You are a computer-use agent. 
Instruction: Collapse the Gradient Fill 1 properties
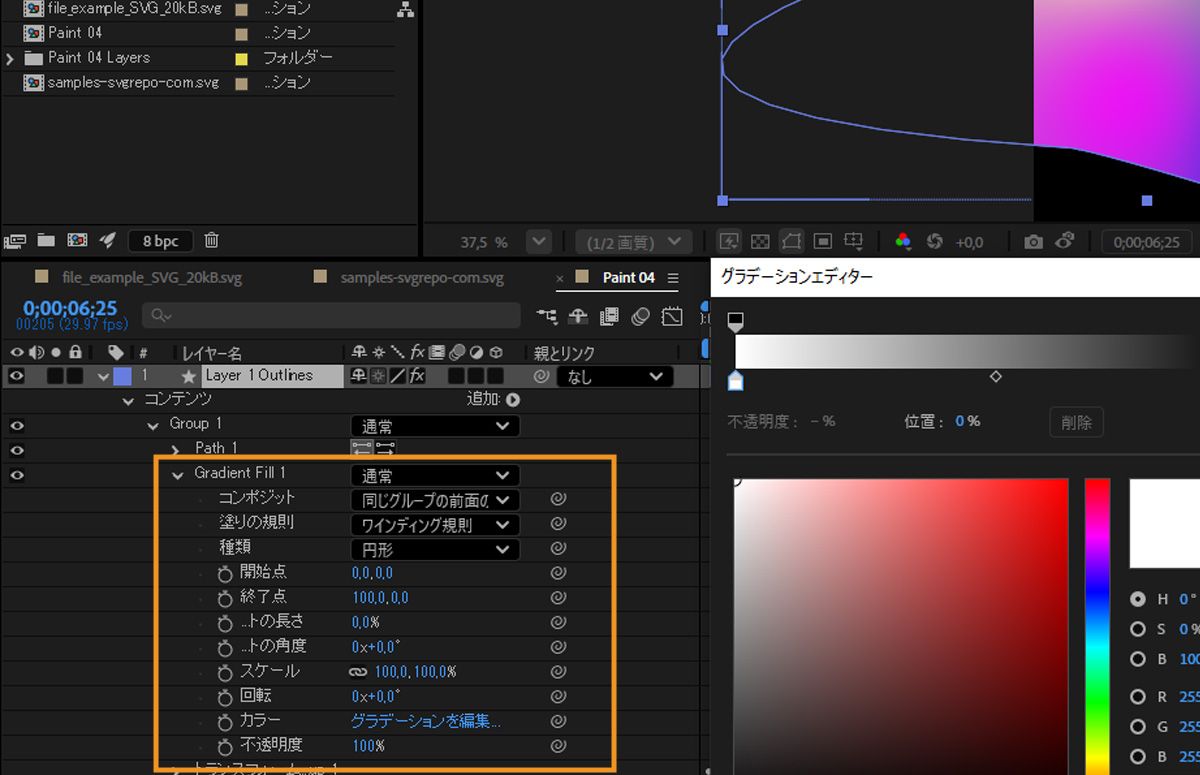pos(178,475)
